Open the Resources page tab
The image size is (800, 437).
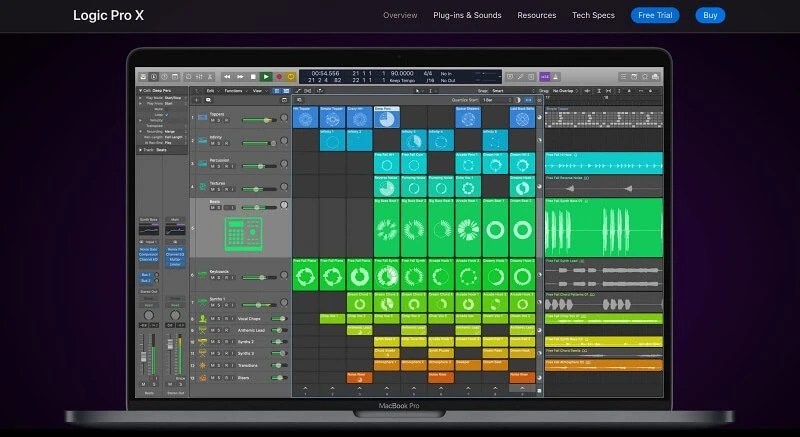point(537,15)
